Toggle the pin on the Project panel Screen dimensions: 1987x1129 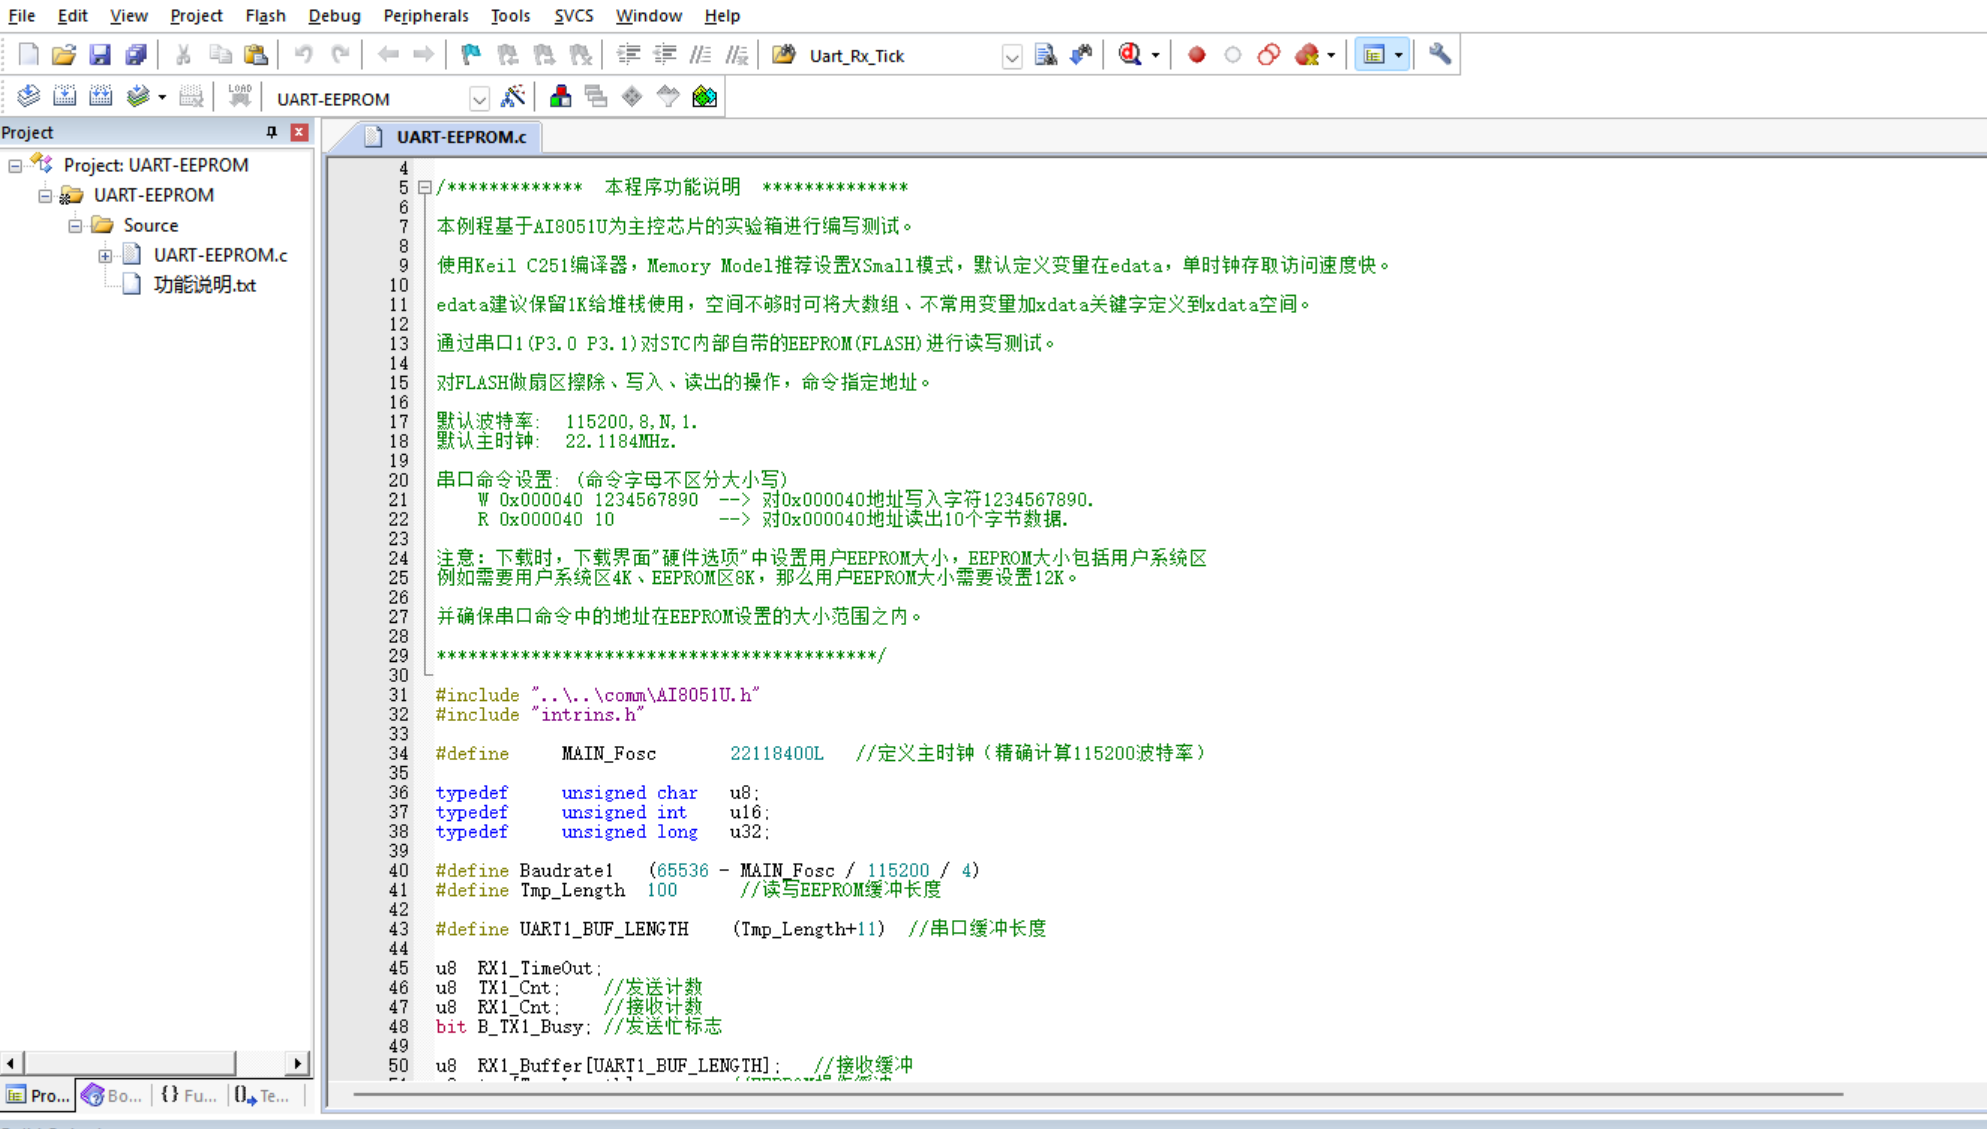click(271, 132)
